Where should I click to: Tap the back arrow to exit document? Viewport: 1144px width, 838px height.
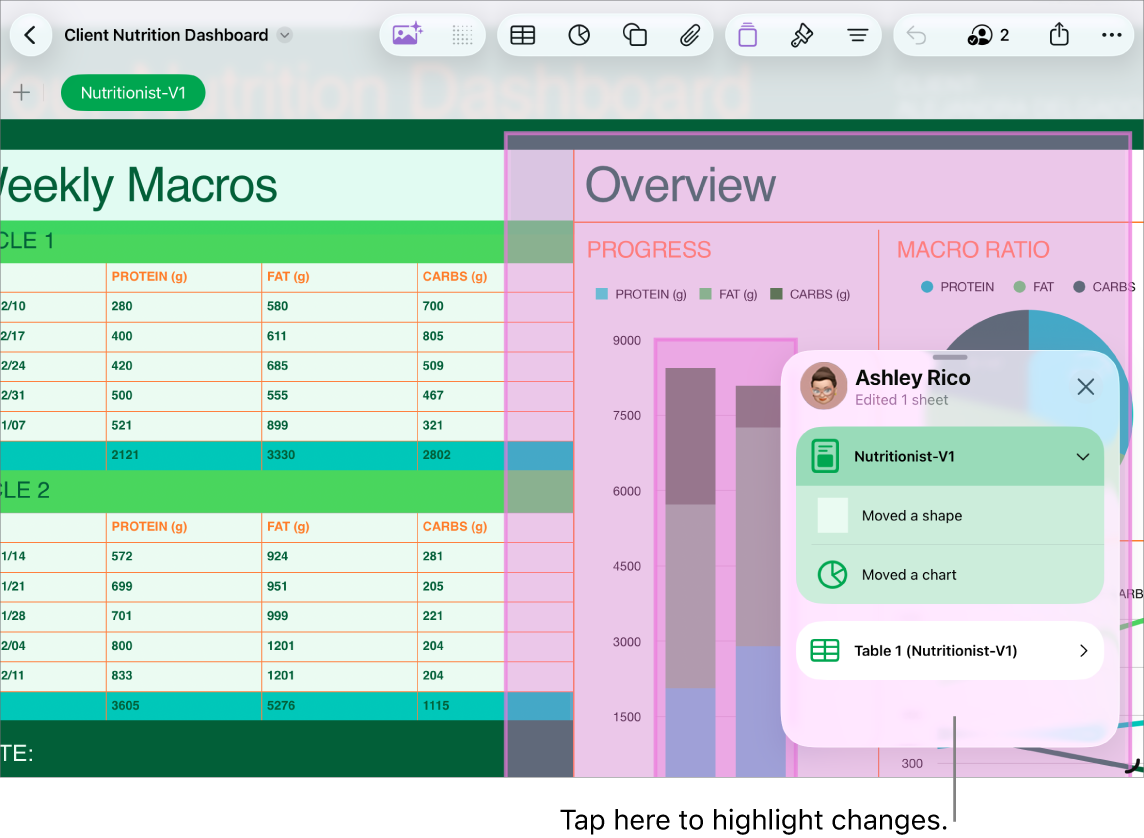coord(31,35)
